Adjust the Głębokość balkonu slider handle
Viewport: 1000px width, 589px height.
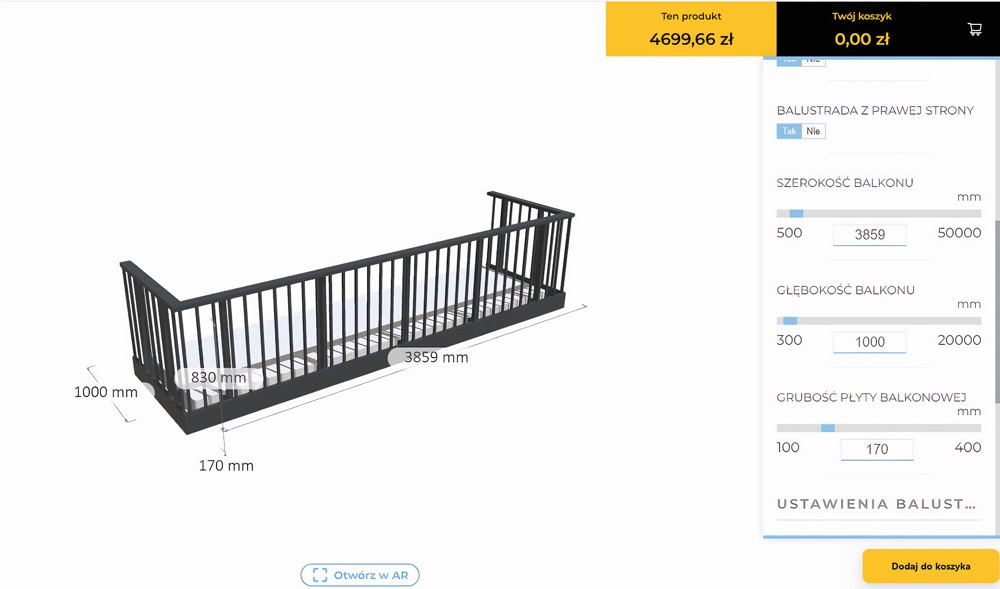[x=790, y=321]
